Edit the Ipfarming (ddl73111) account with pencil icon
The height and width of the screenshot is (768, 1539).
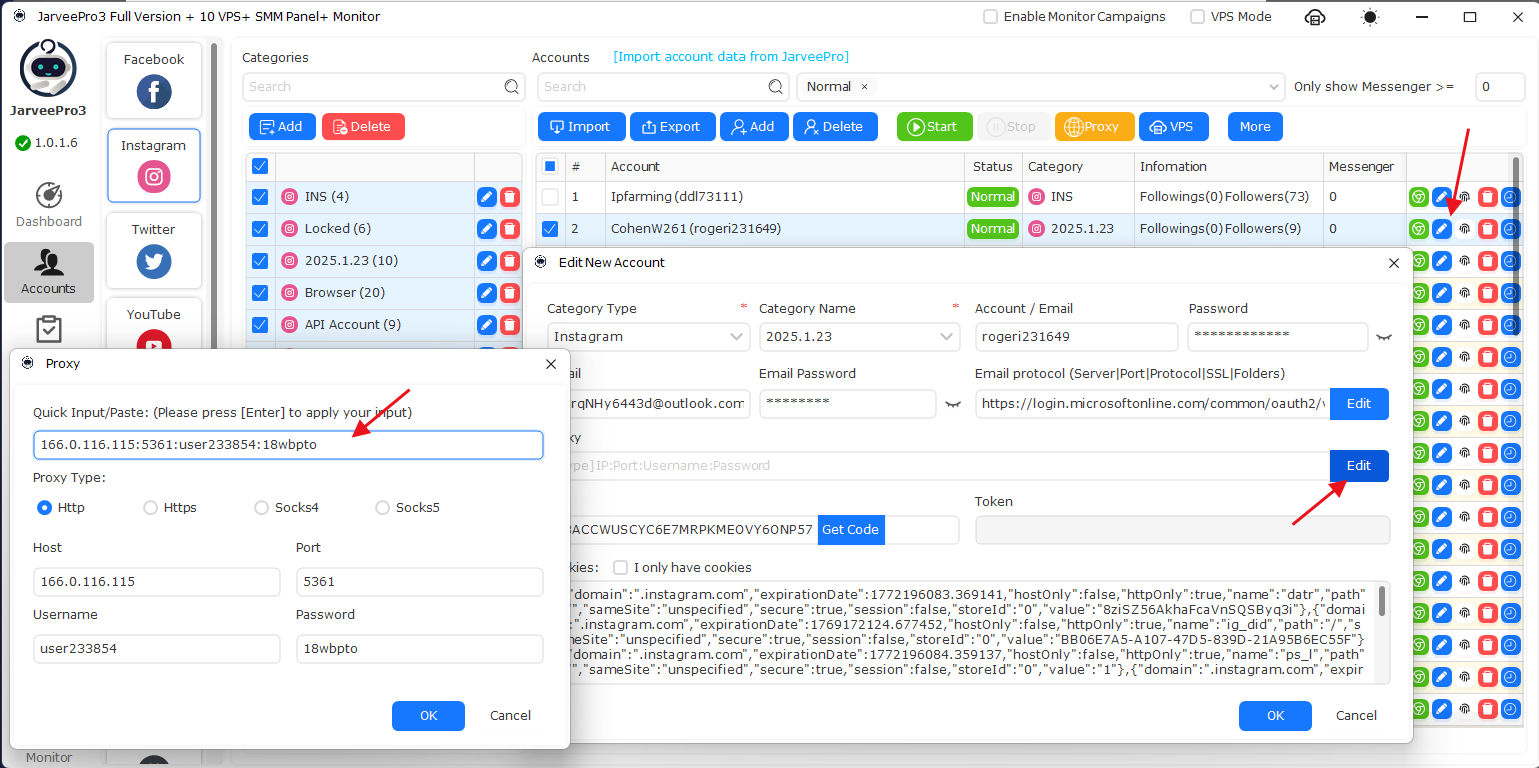click(x=1441, y=197)
